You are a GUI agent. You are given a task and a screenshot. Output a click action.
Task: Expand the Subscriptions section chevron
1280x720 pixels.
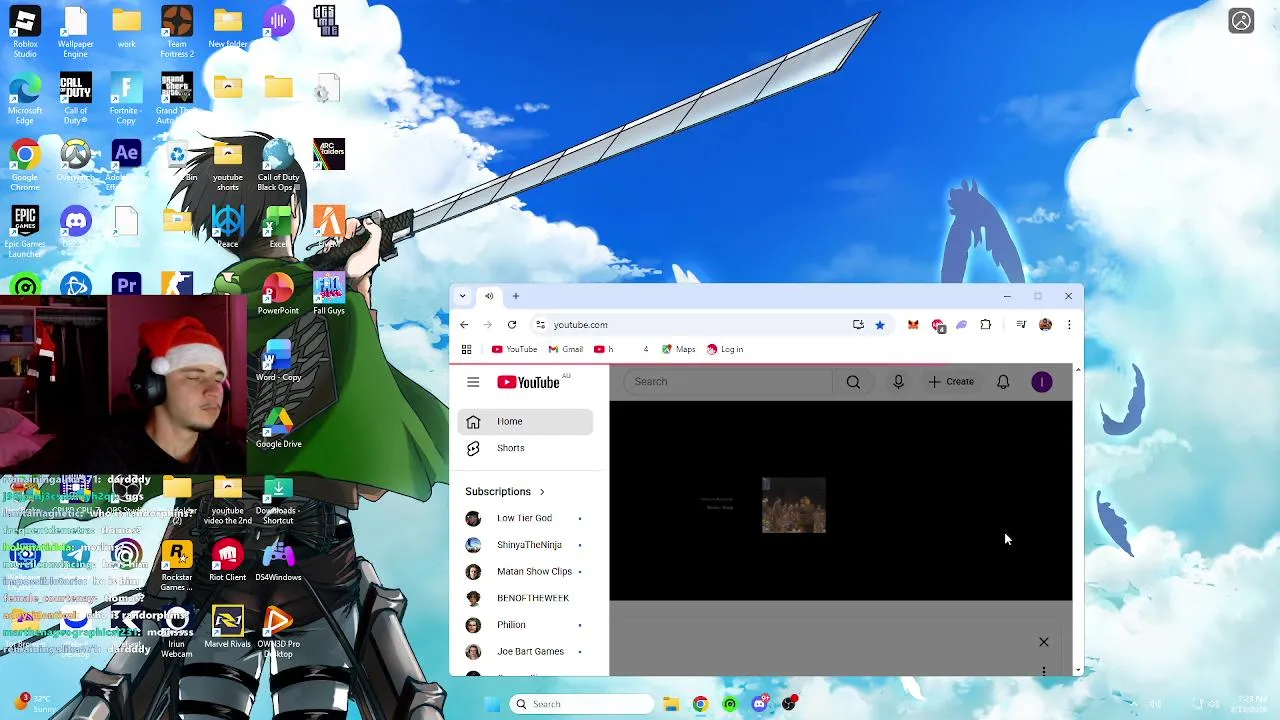542,492
